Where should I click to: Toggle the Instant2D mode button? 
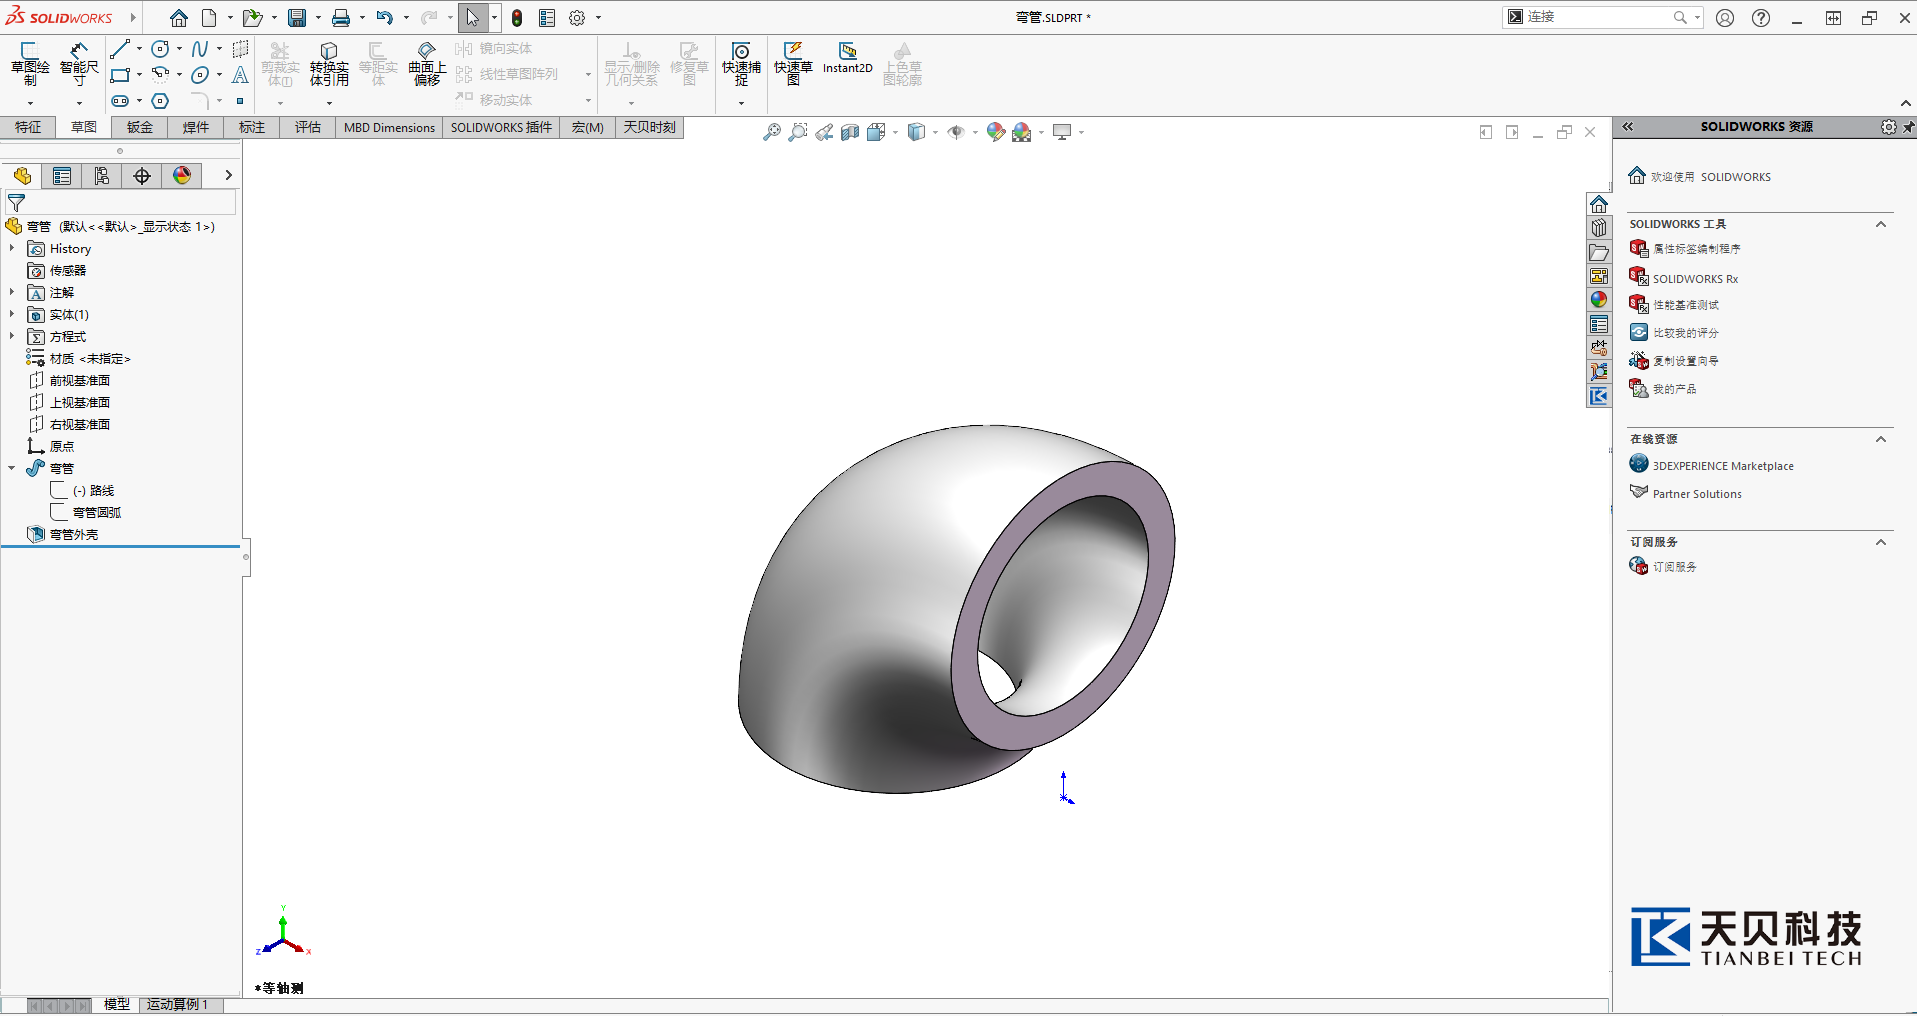pyautogui.click(x=848, y=59)
